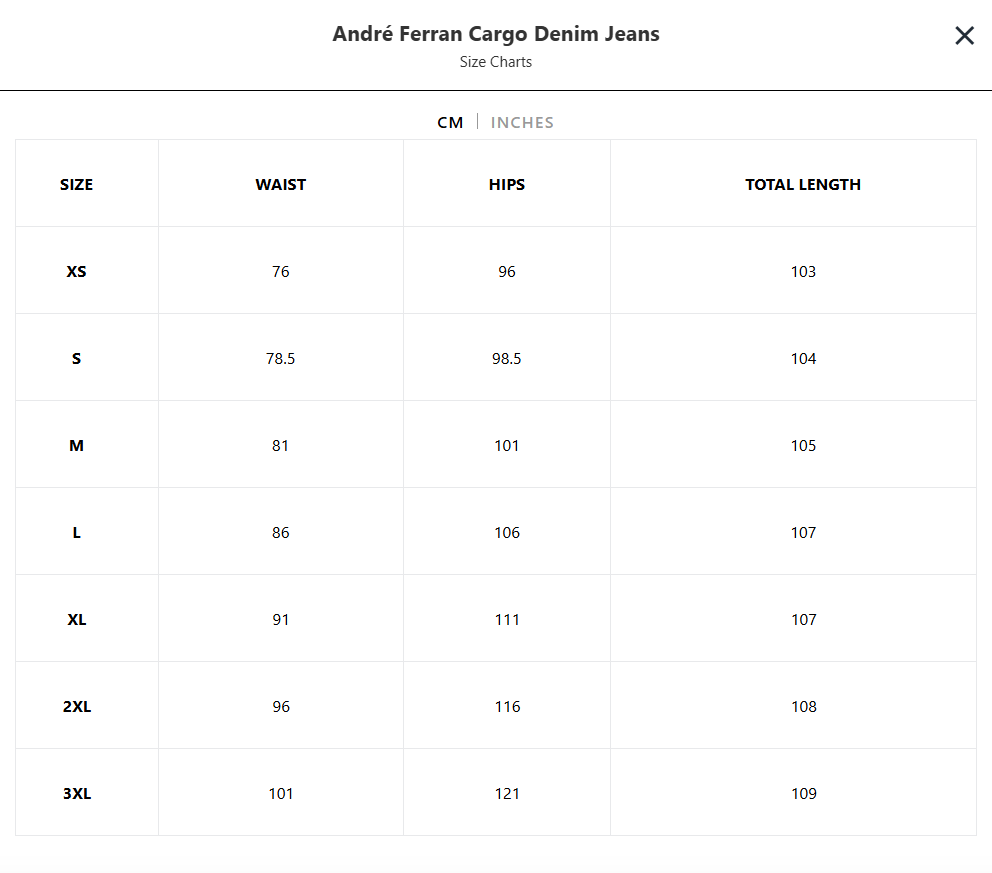
Task: Switch measurements to INCHES
Action: (522, 123)
